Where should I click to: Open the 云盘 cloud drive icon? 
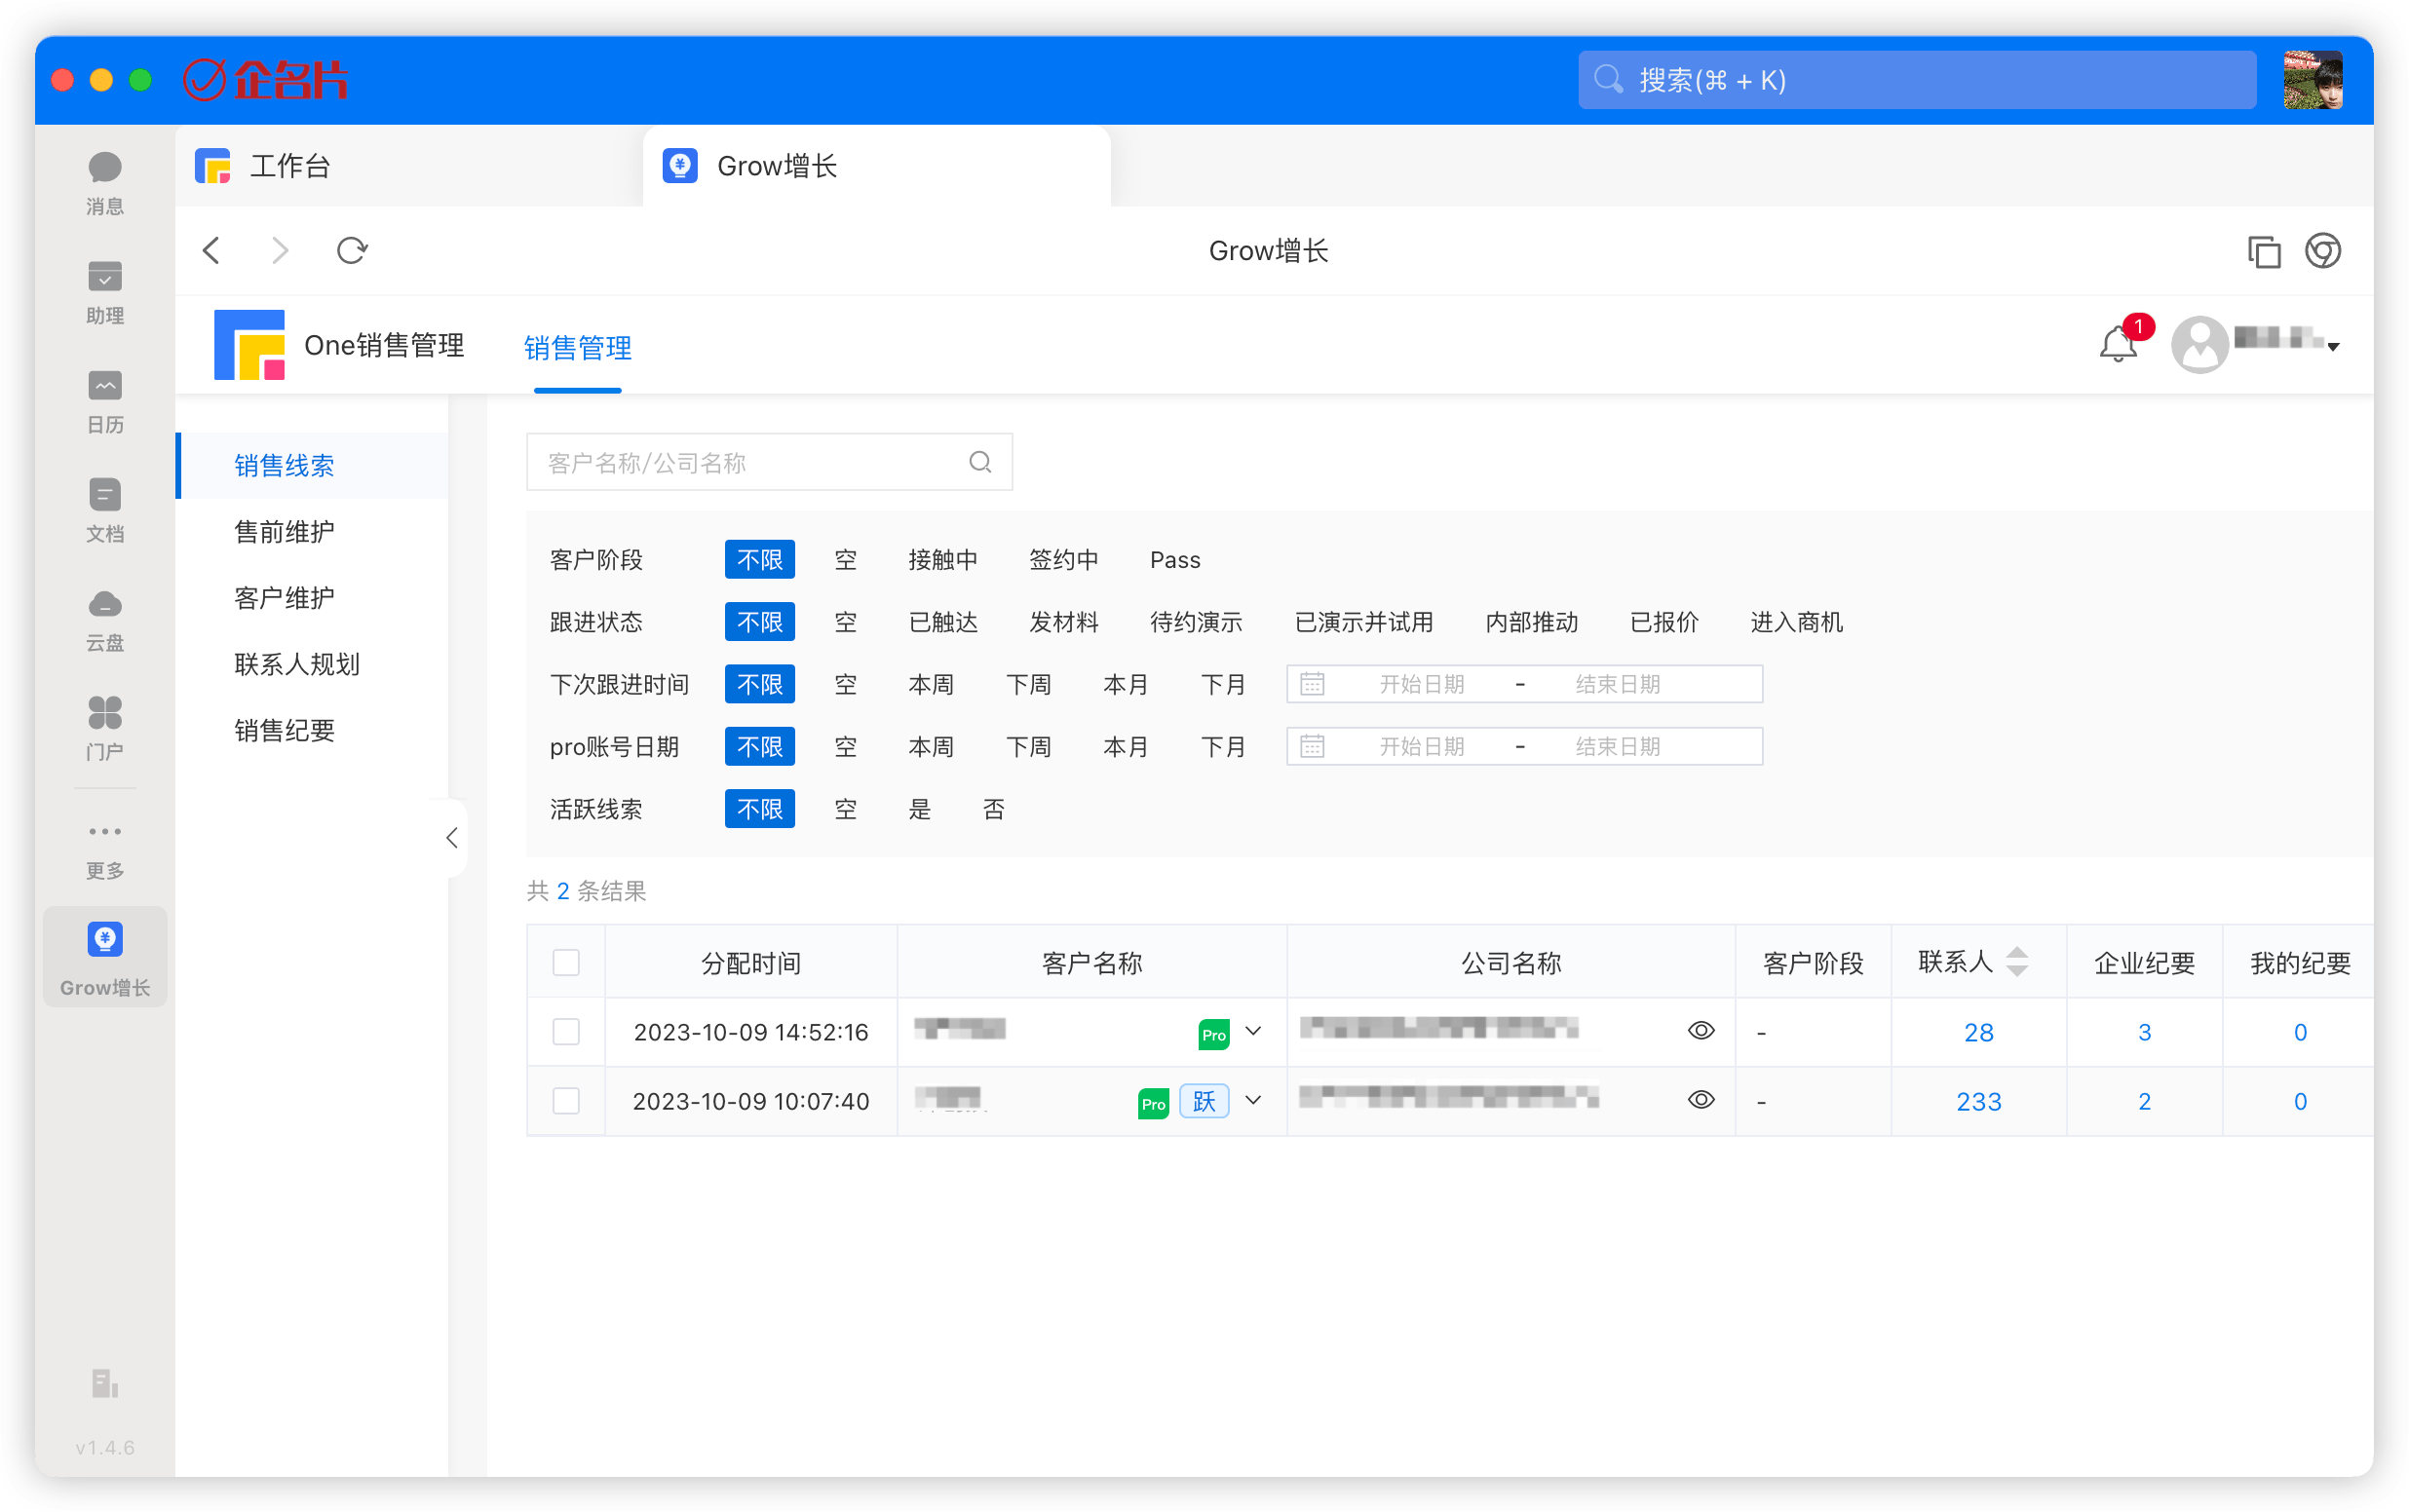tap(104, 618)
